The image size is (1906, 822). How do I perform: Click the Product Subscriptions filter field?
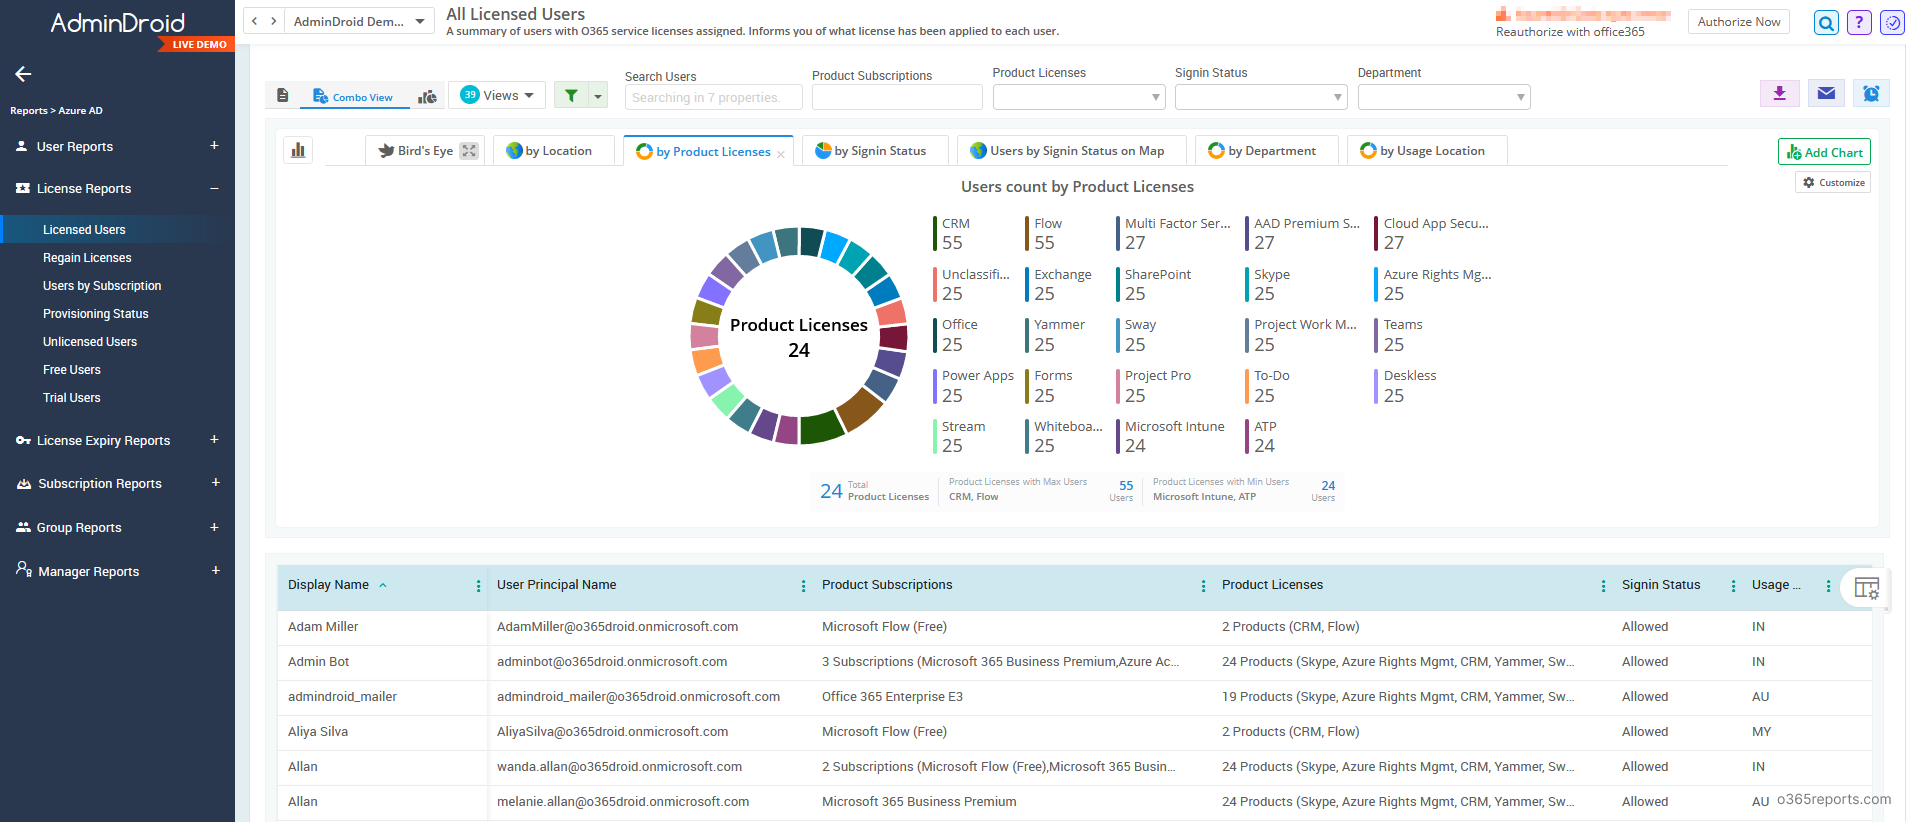pyautogui.click(x=897, y=97)
